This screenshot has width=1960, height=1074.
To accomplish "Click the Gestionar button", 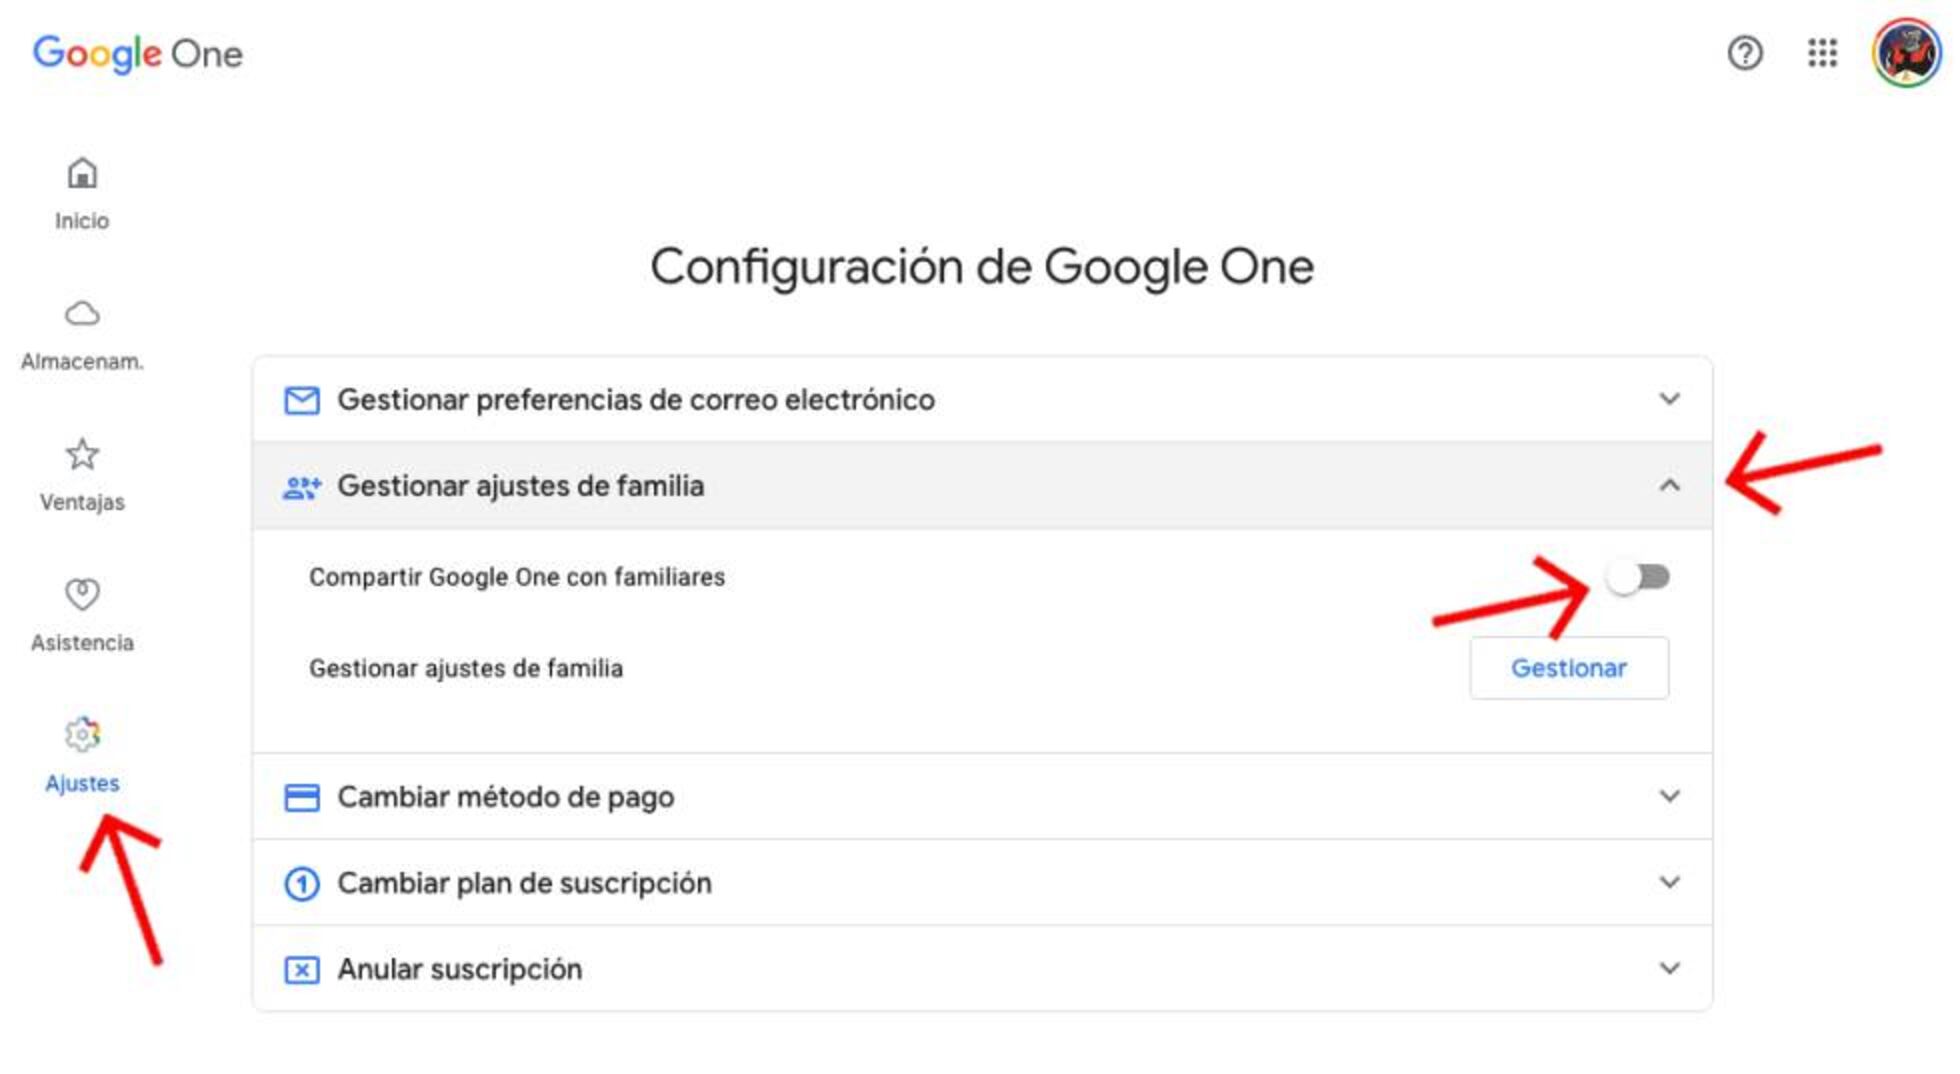I will pyautogui.click(x=1568, y=667).
